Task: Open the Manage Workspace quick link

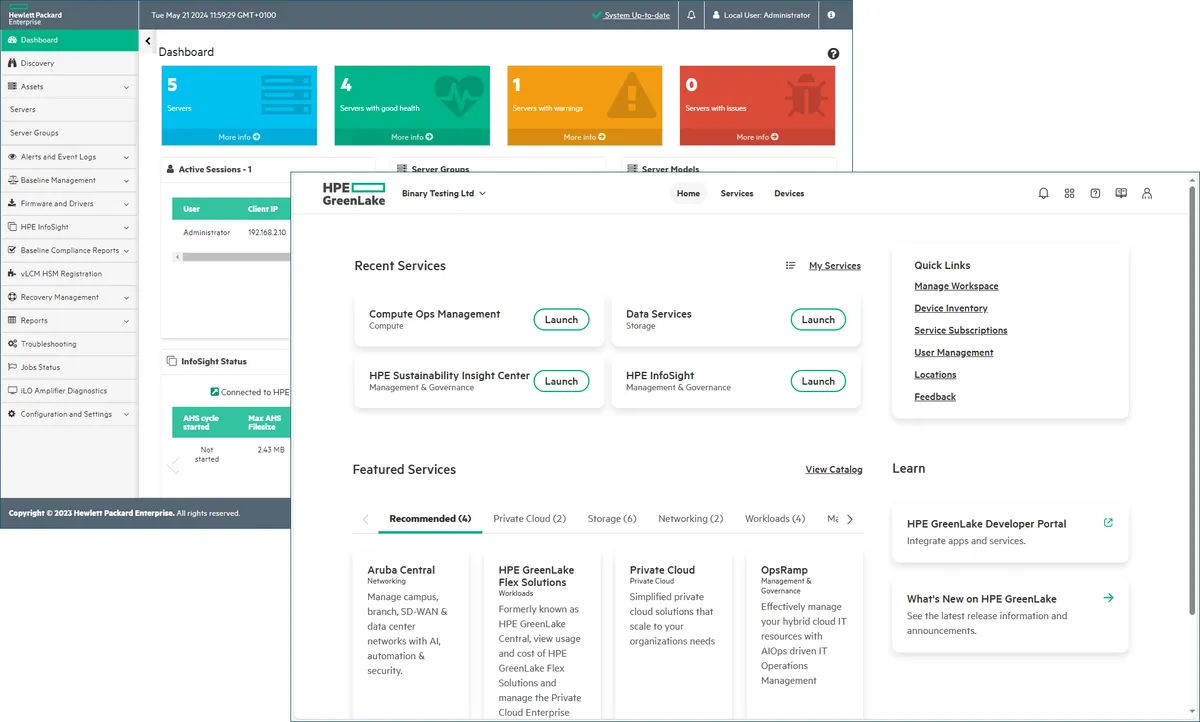Action: 956,286
